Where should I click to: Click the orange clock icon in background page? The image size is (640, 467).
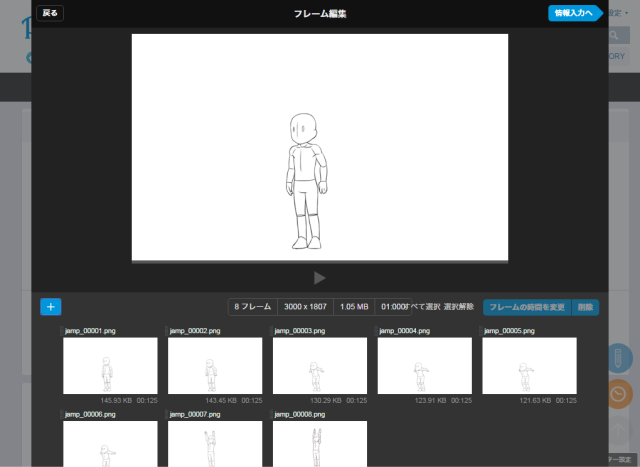point(619,394)
